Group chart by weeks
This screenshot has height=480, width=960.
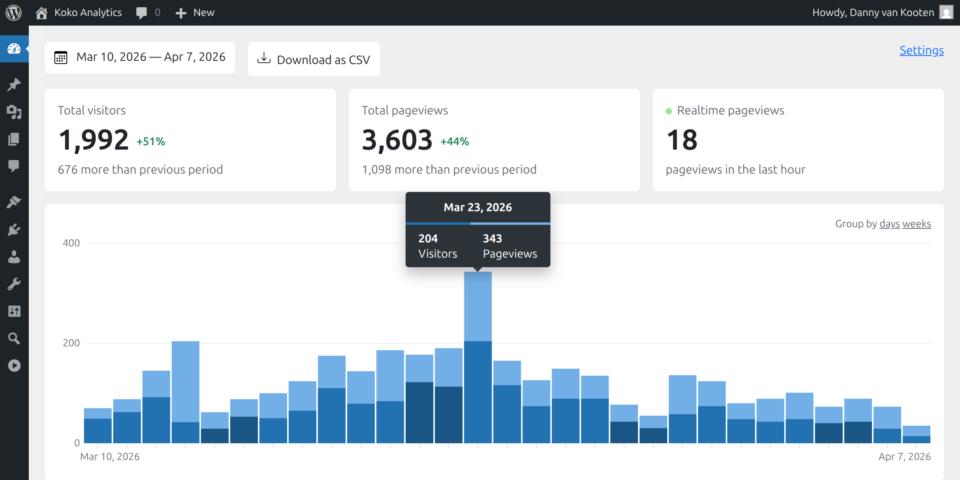(916, 224)
